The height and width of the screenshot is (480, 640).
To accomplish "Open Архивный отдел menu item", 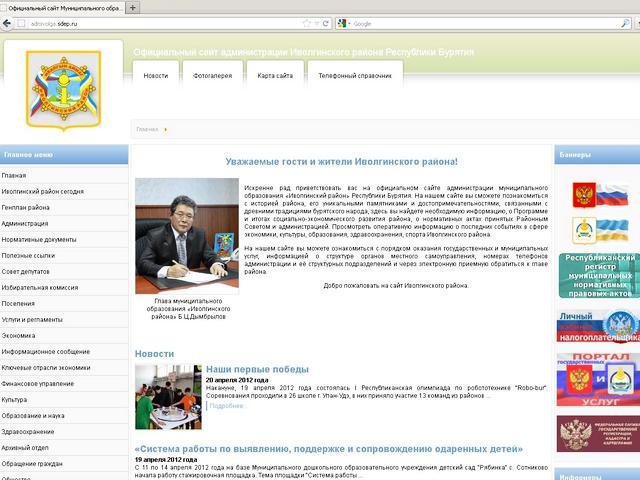I will coord(64,447).
